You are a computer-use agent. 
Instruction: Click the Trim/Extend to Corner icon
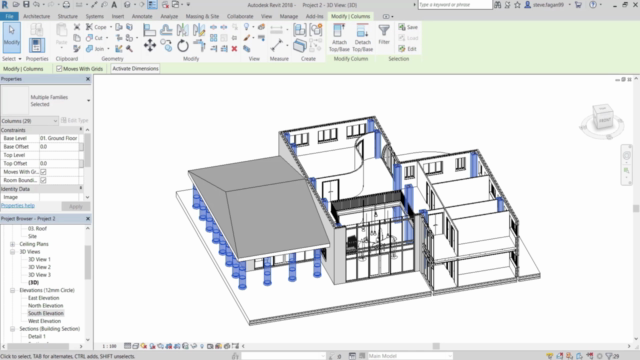(x=199, y=45)
